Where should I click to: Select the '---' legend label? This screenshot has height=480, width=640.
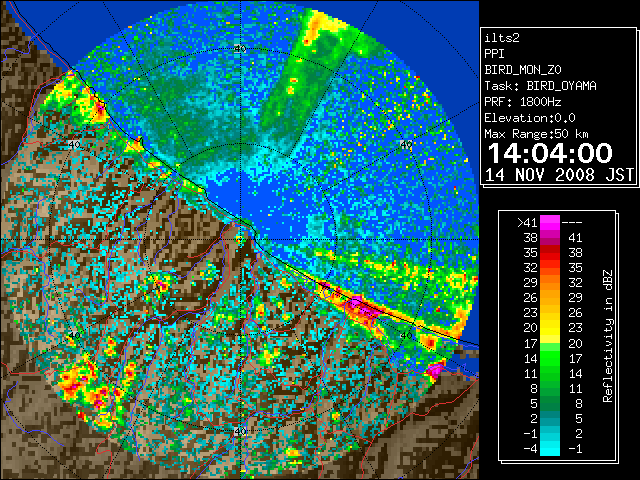(x=572, y=222)
